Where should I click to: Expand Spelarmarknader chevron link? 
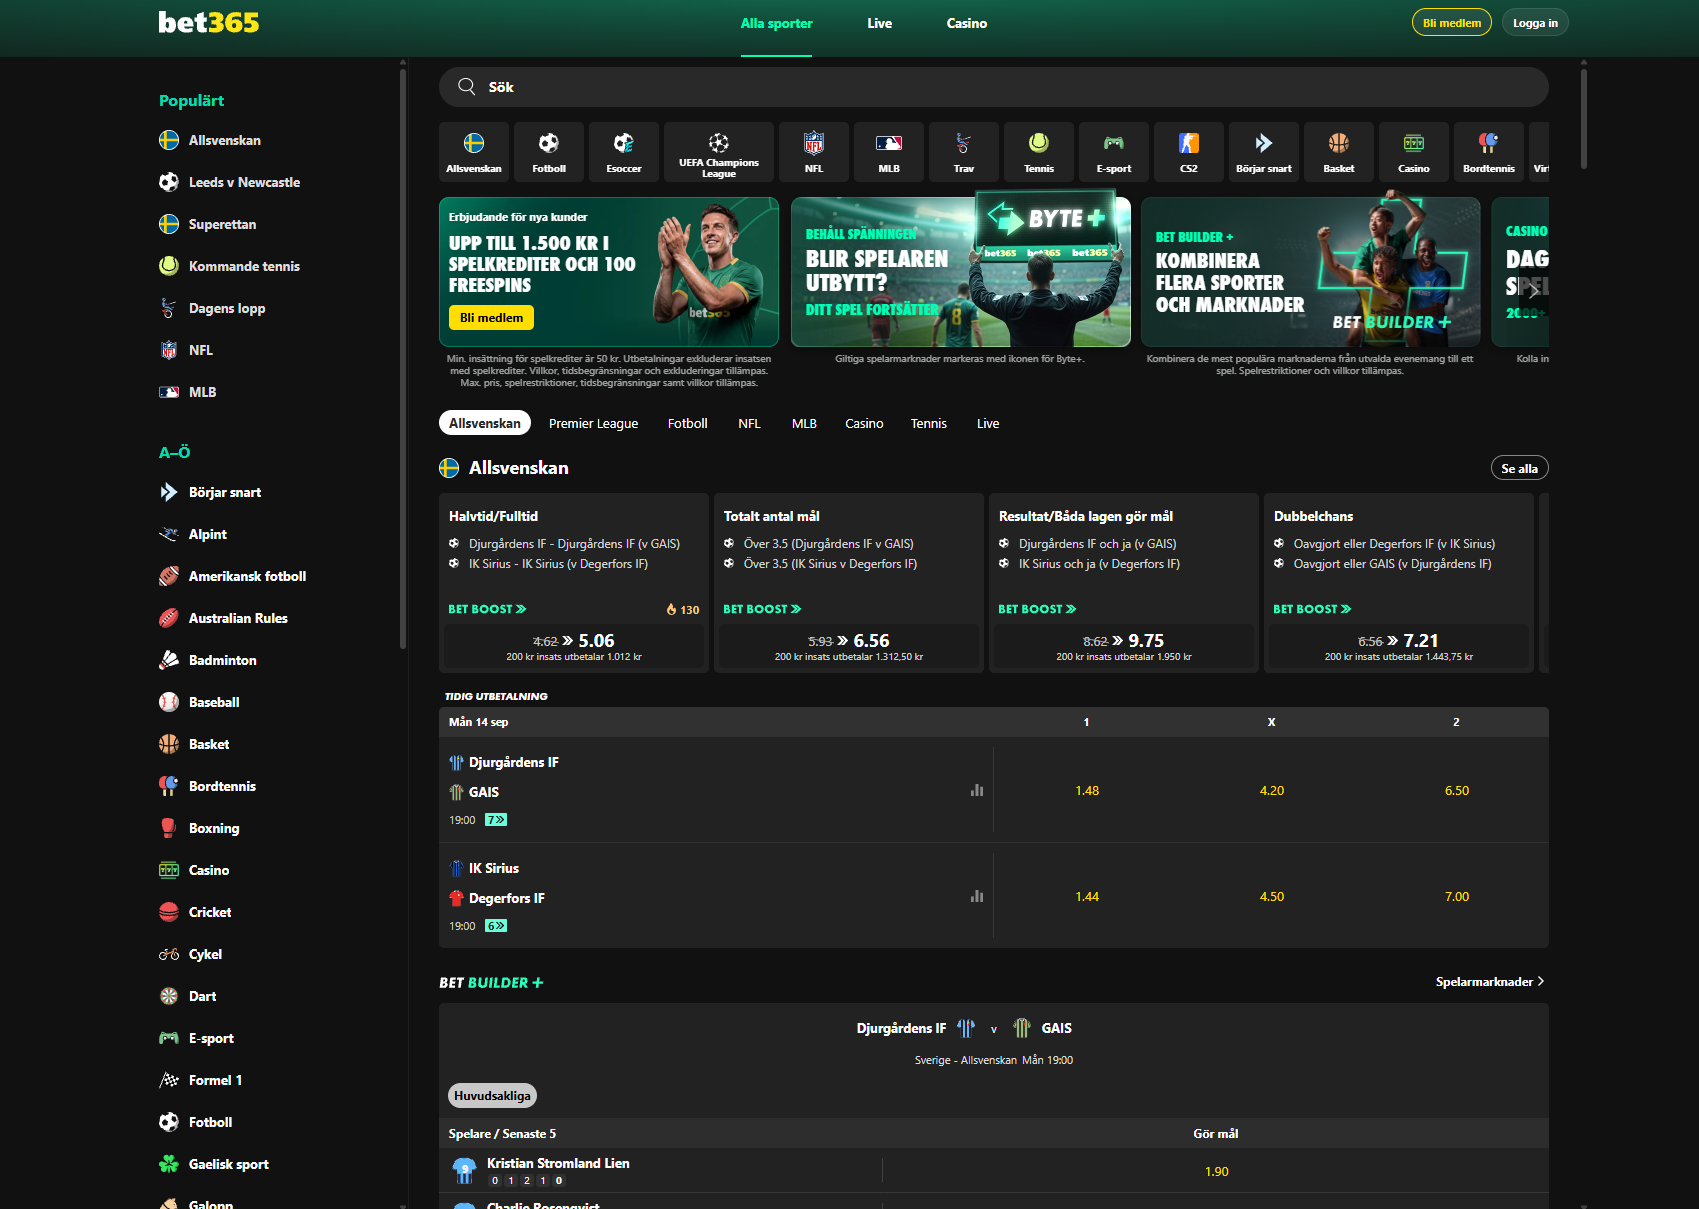point(1490,982)
